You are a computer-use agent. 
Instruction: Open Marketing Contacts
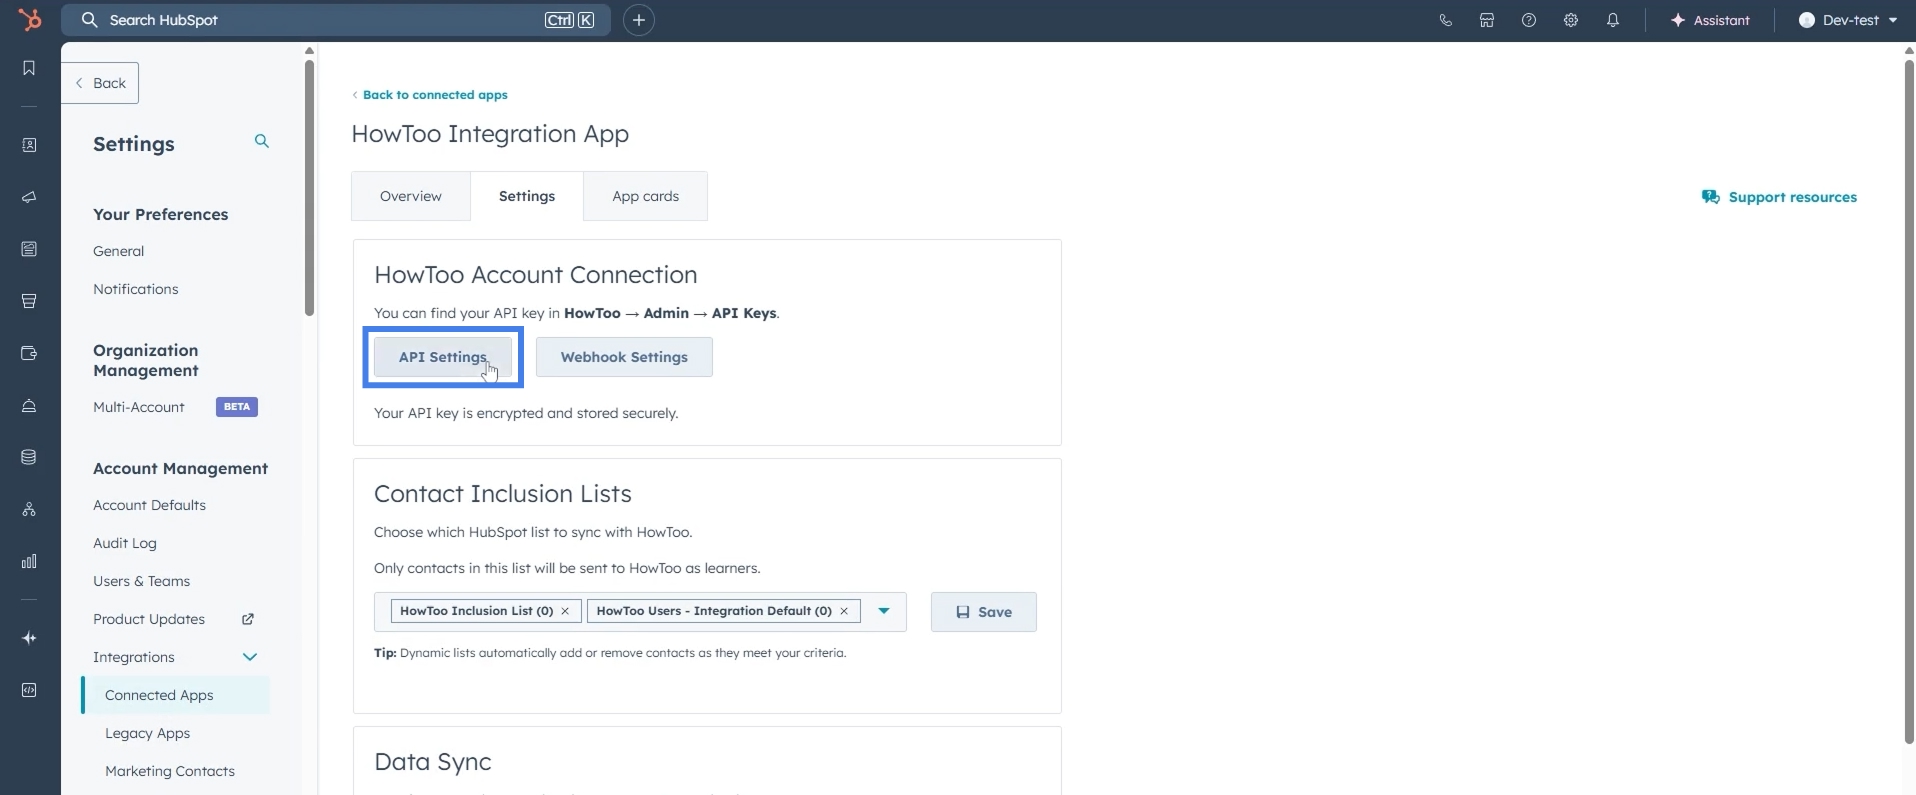pos(170,771)
